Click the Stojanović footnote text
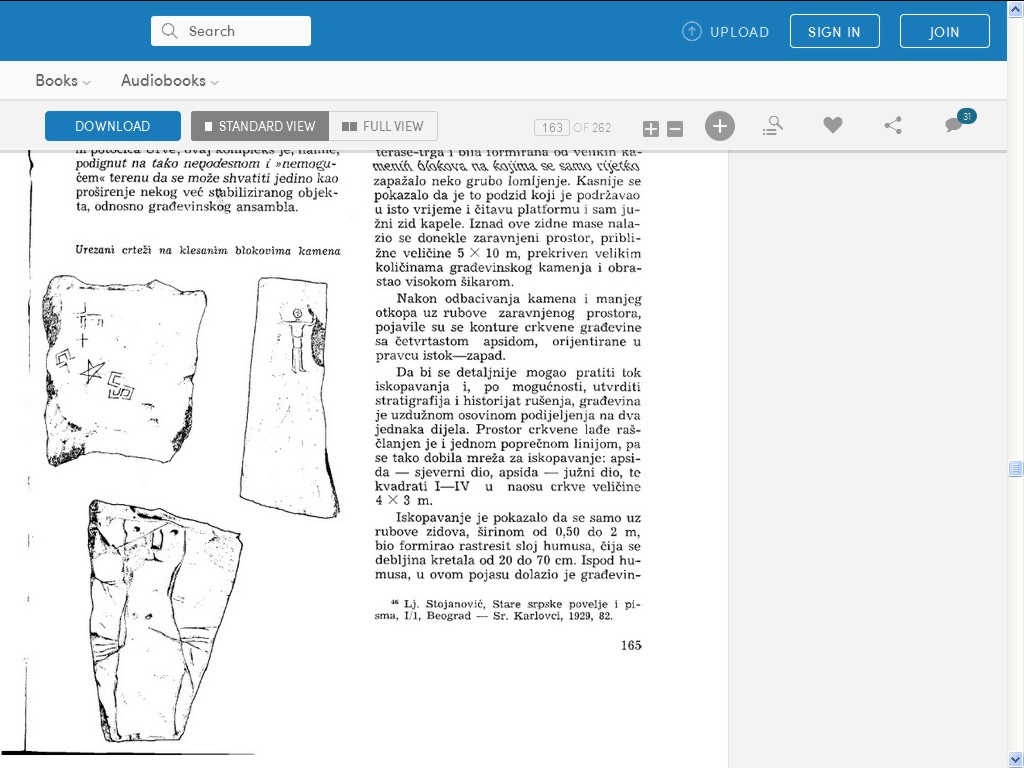1024x768 pixels. [x=508, y=610]
